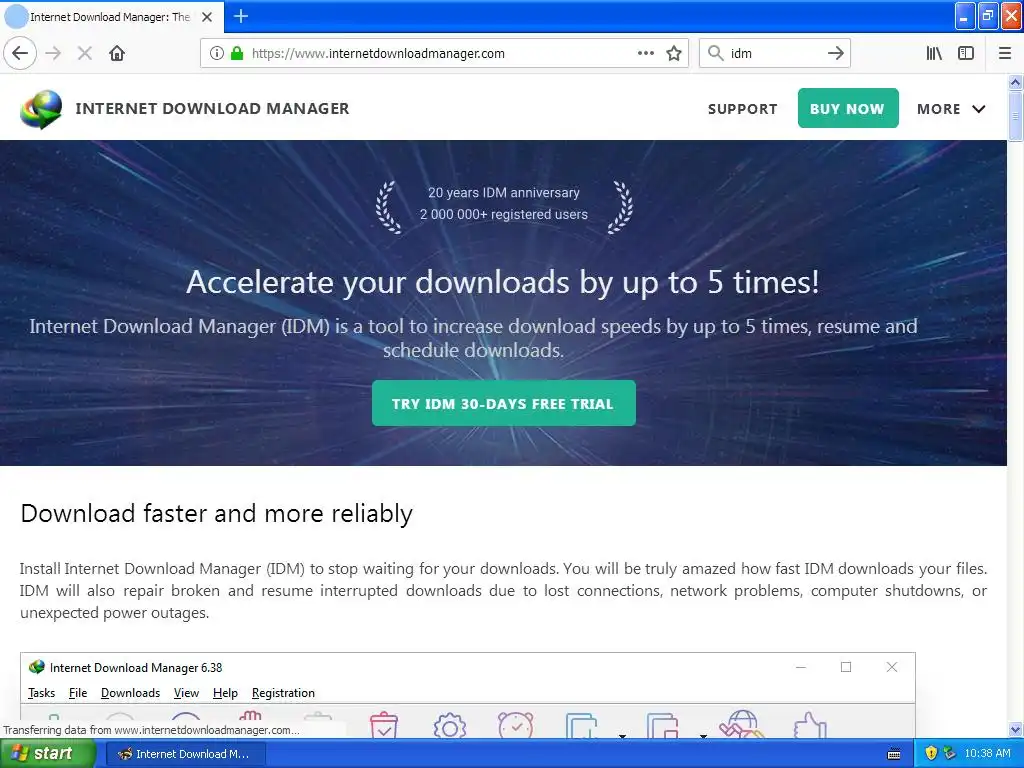Click "Registration" in the IDM 6.38 screenshot
This screenshot has width=1024, height=768.
(283, 693)
